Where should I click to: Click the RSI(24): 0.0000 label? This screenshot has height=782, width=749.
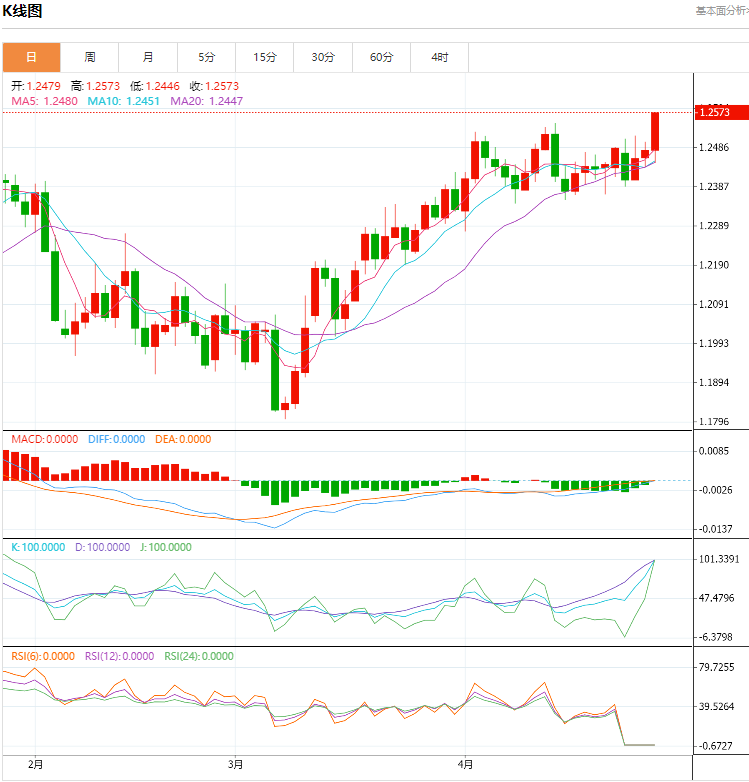pos(199,656)
